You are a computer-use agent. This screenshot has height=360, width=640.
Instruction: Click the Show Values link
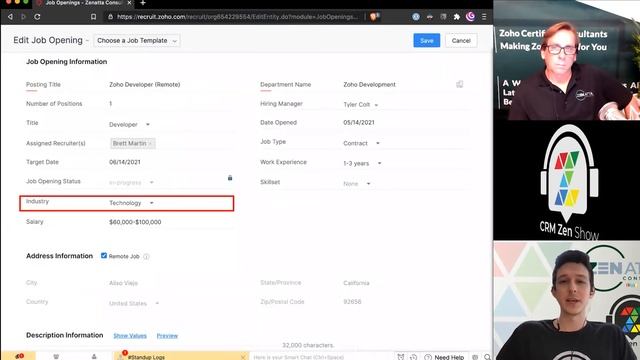(130, 336)
